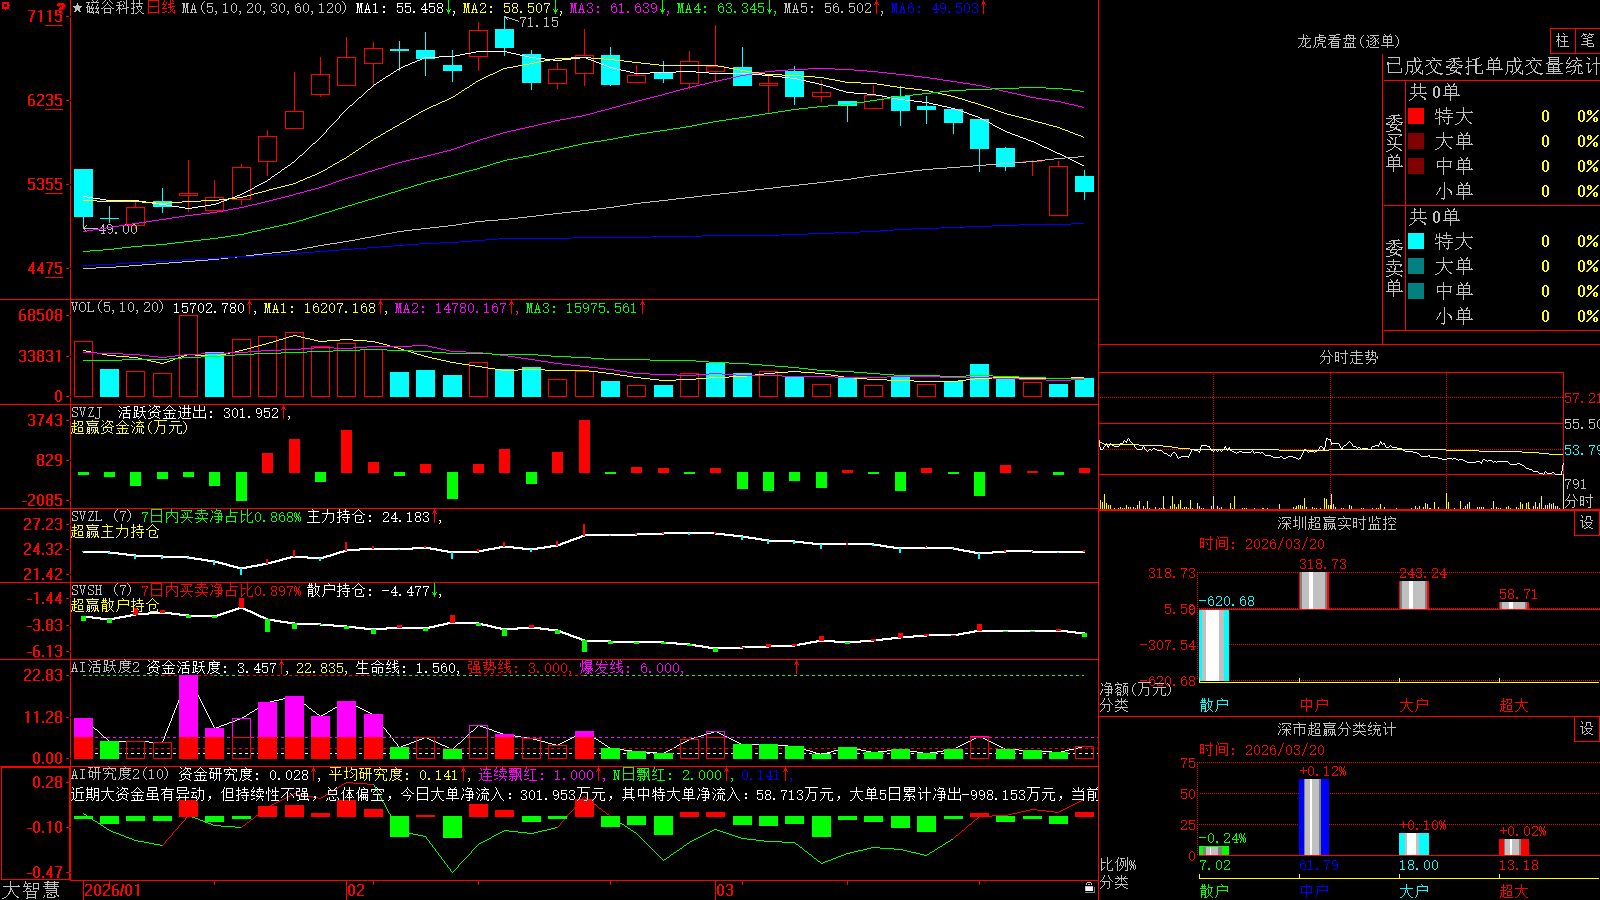Open the 日线 period selector
Image resolution: width=1600 pixels, height=900 pixels.
pyautogui.click(x=161, y=8)
